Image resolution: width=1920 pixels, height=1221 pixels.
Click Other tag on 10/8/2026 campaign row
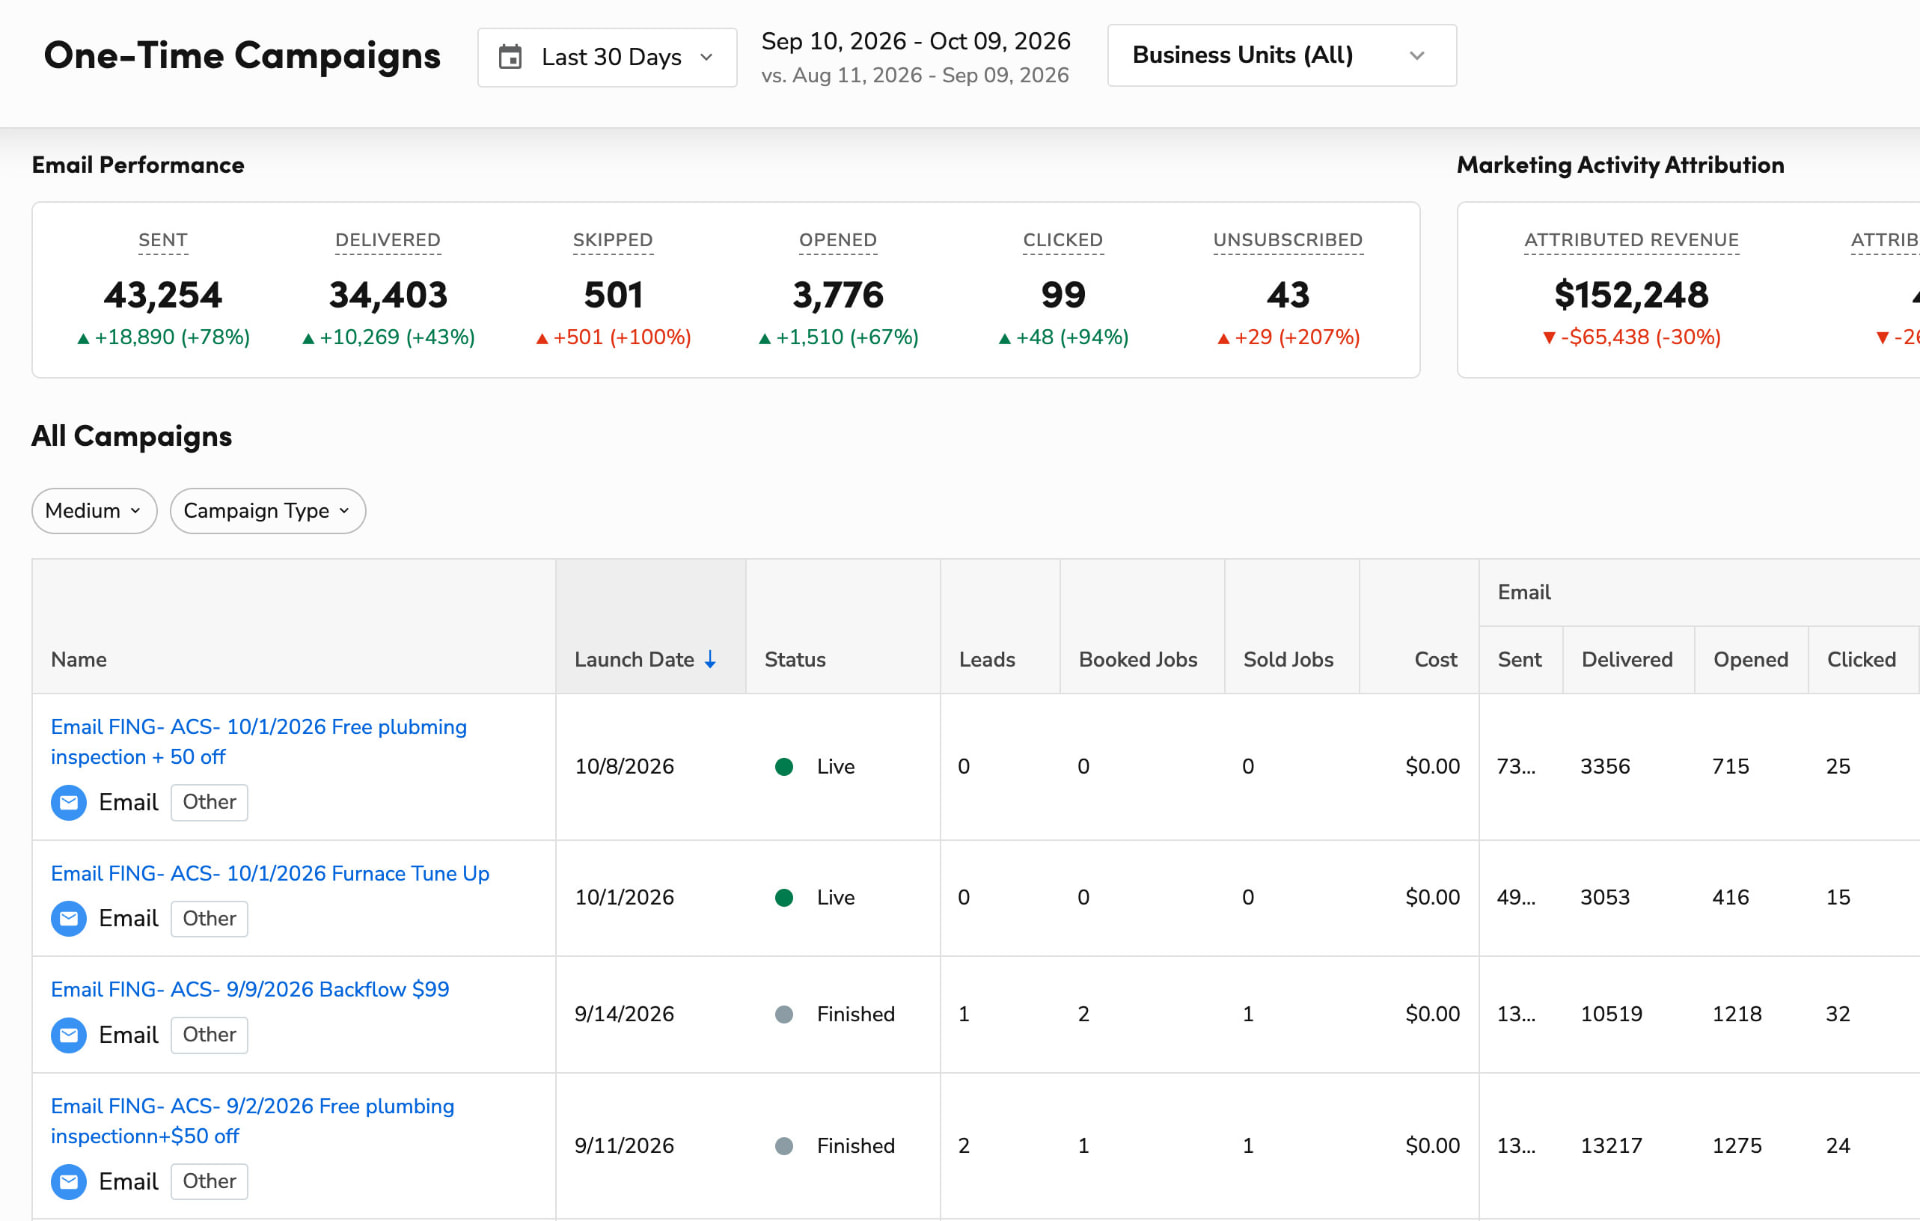point(209,802)
